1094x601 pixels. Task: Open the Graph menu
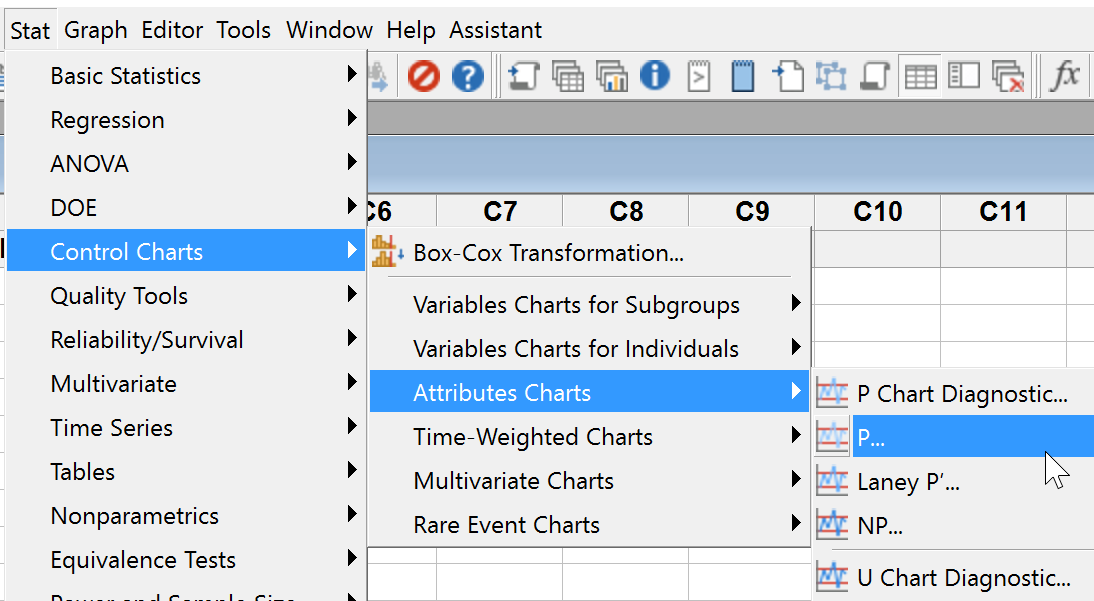[95, 30]
